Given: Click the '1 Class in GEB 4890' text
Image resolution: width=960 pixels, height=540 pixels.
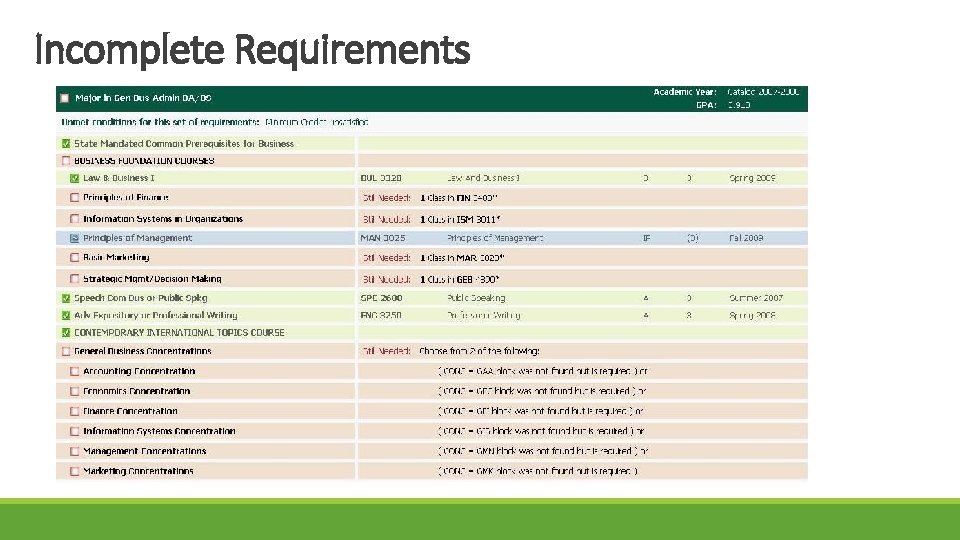Looking at the screenshot, I should coord(460,279).
